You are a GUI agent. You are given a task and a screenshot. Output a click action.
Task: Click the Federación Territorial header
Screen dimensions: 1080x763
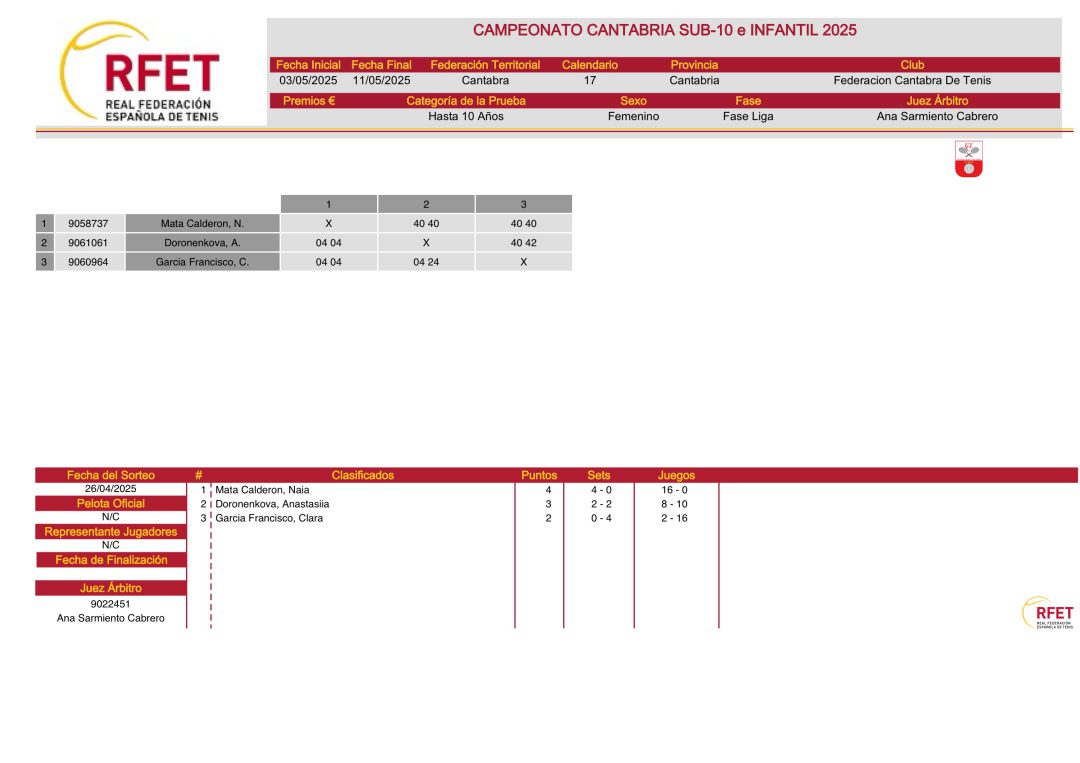point(485,65)
